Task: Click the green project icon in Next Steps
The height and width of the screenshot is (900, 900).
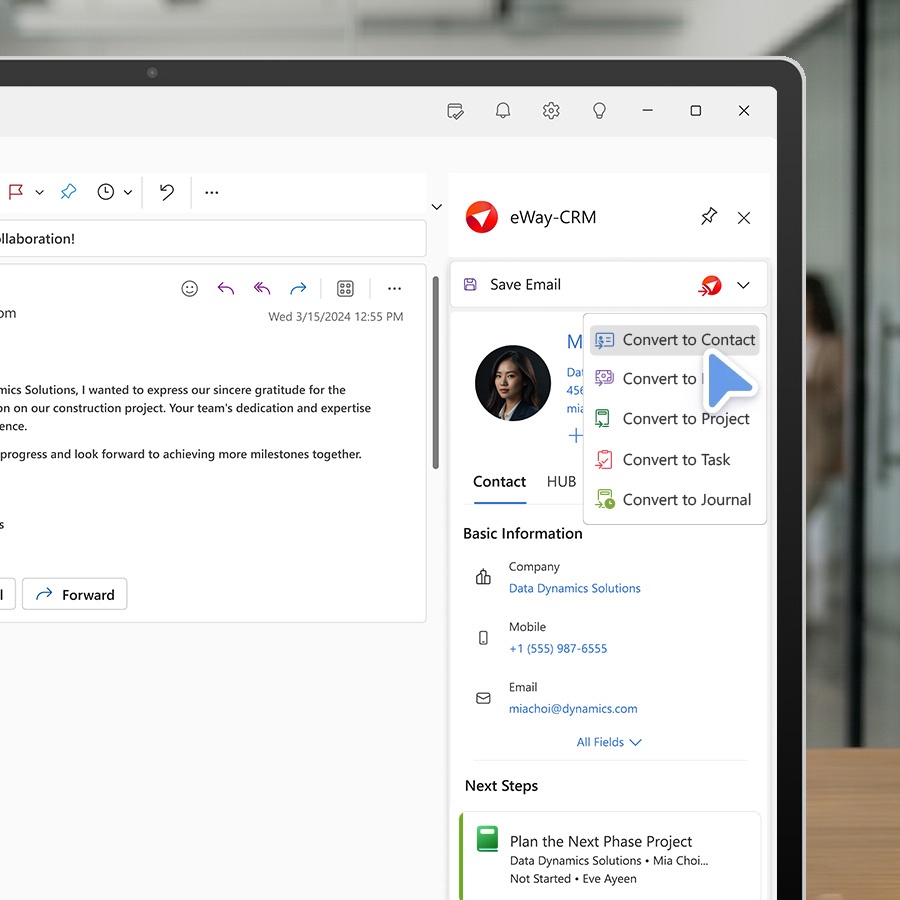Action: 487,839
